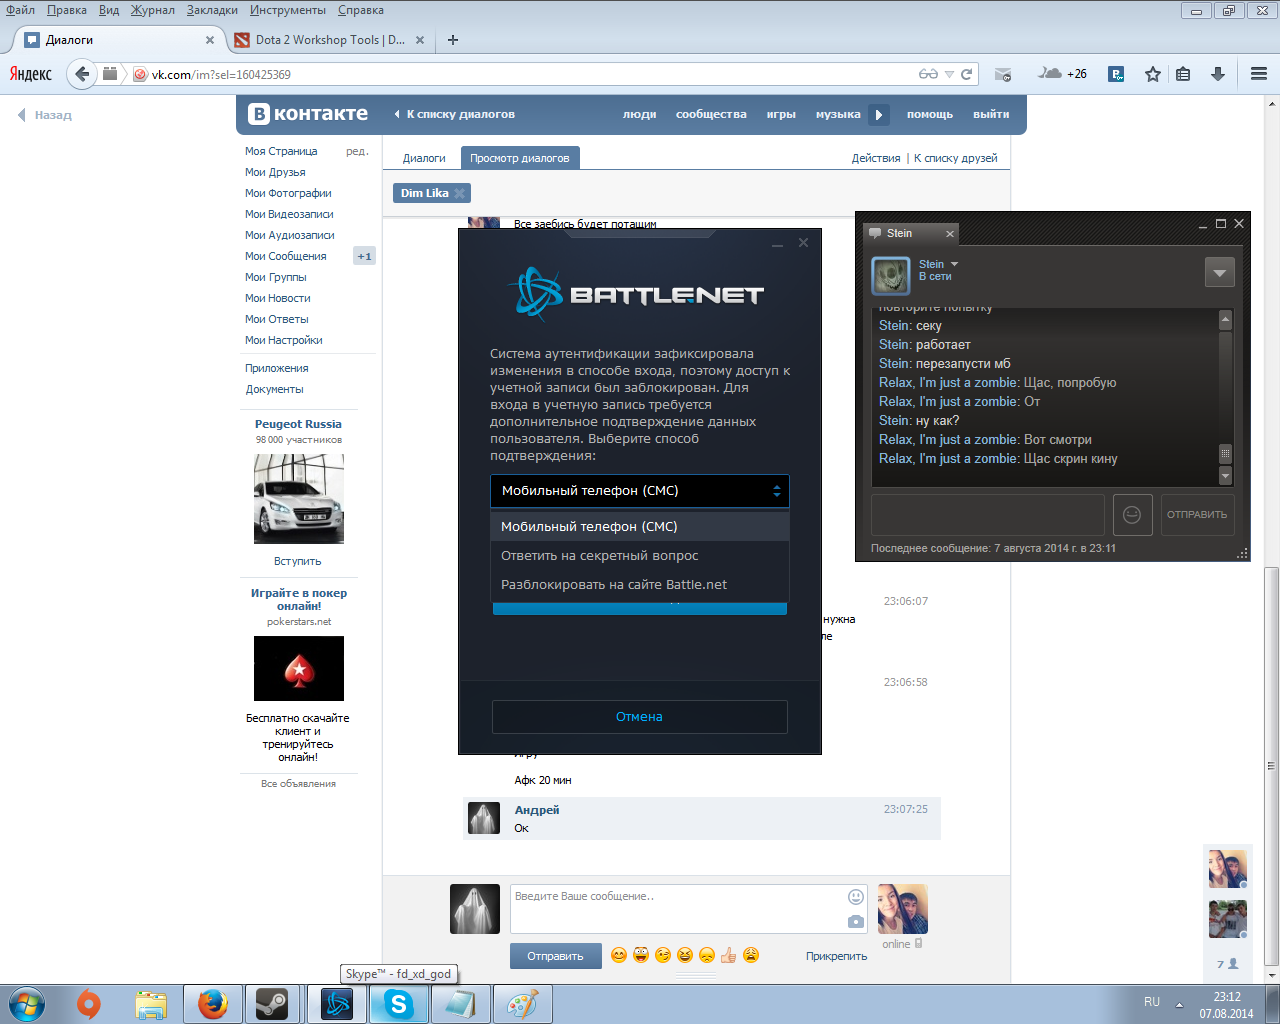Click К списку друзей link
1280x1024 pixels.
click(956, 158)
